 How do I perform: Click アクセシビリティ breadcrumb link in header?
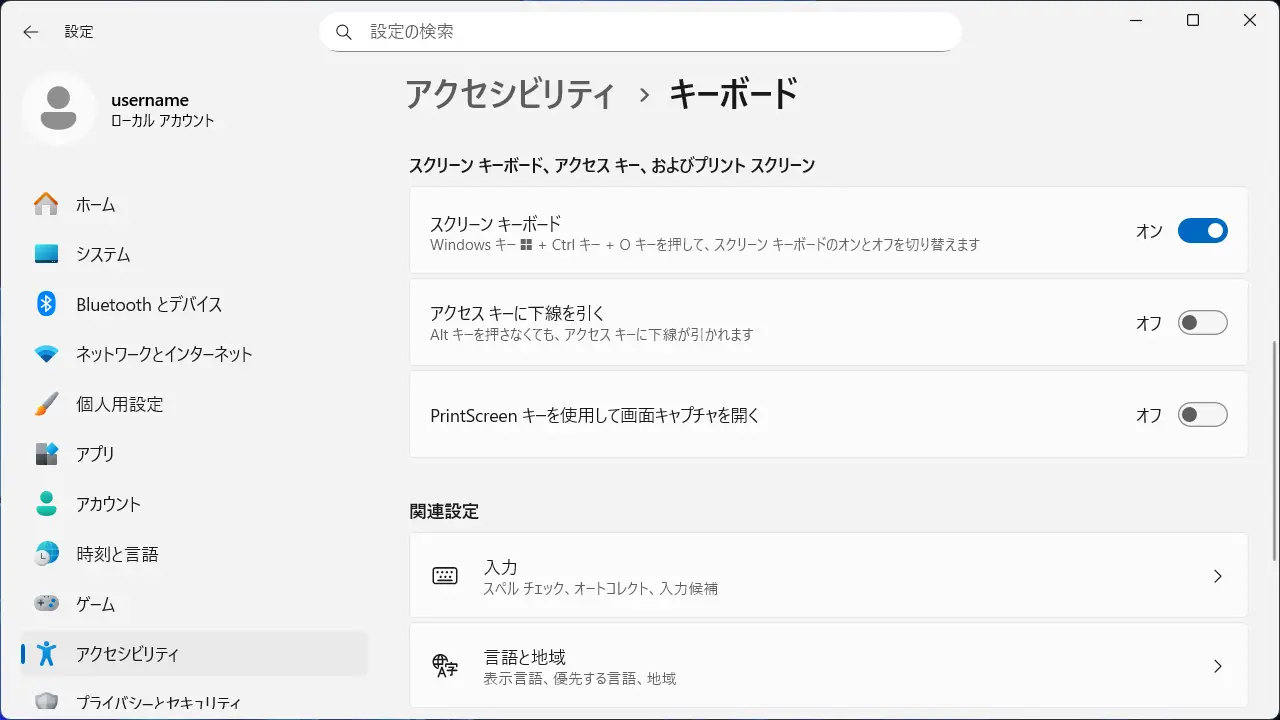tap(510, 94)
